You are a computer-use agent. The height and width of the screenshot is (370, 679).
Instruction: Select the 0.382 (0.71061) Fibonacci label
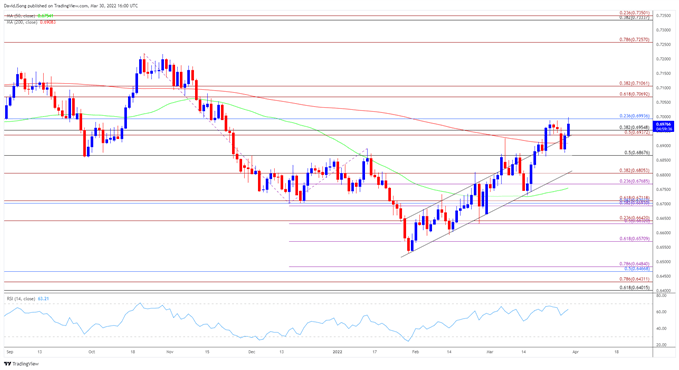click(634, 83)
